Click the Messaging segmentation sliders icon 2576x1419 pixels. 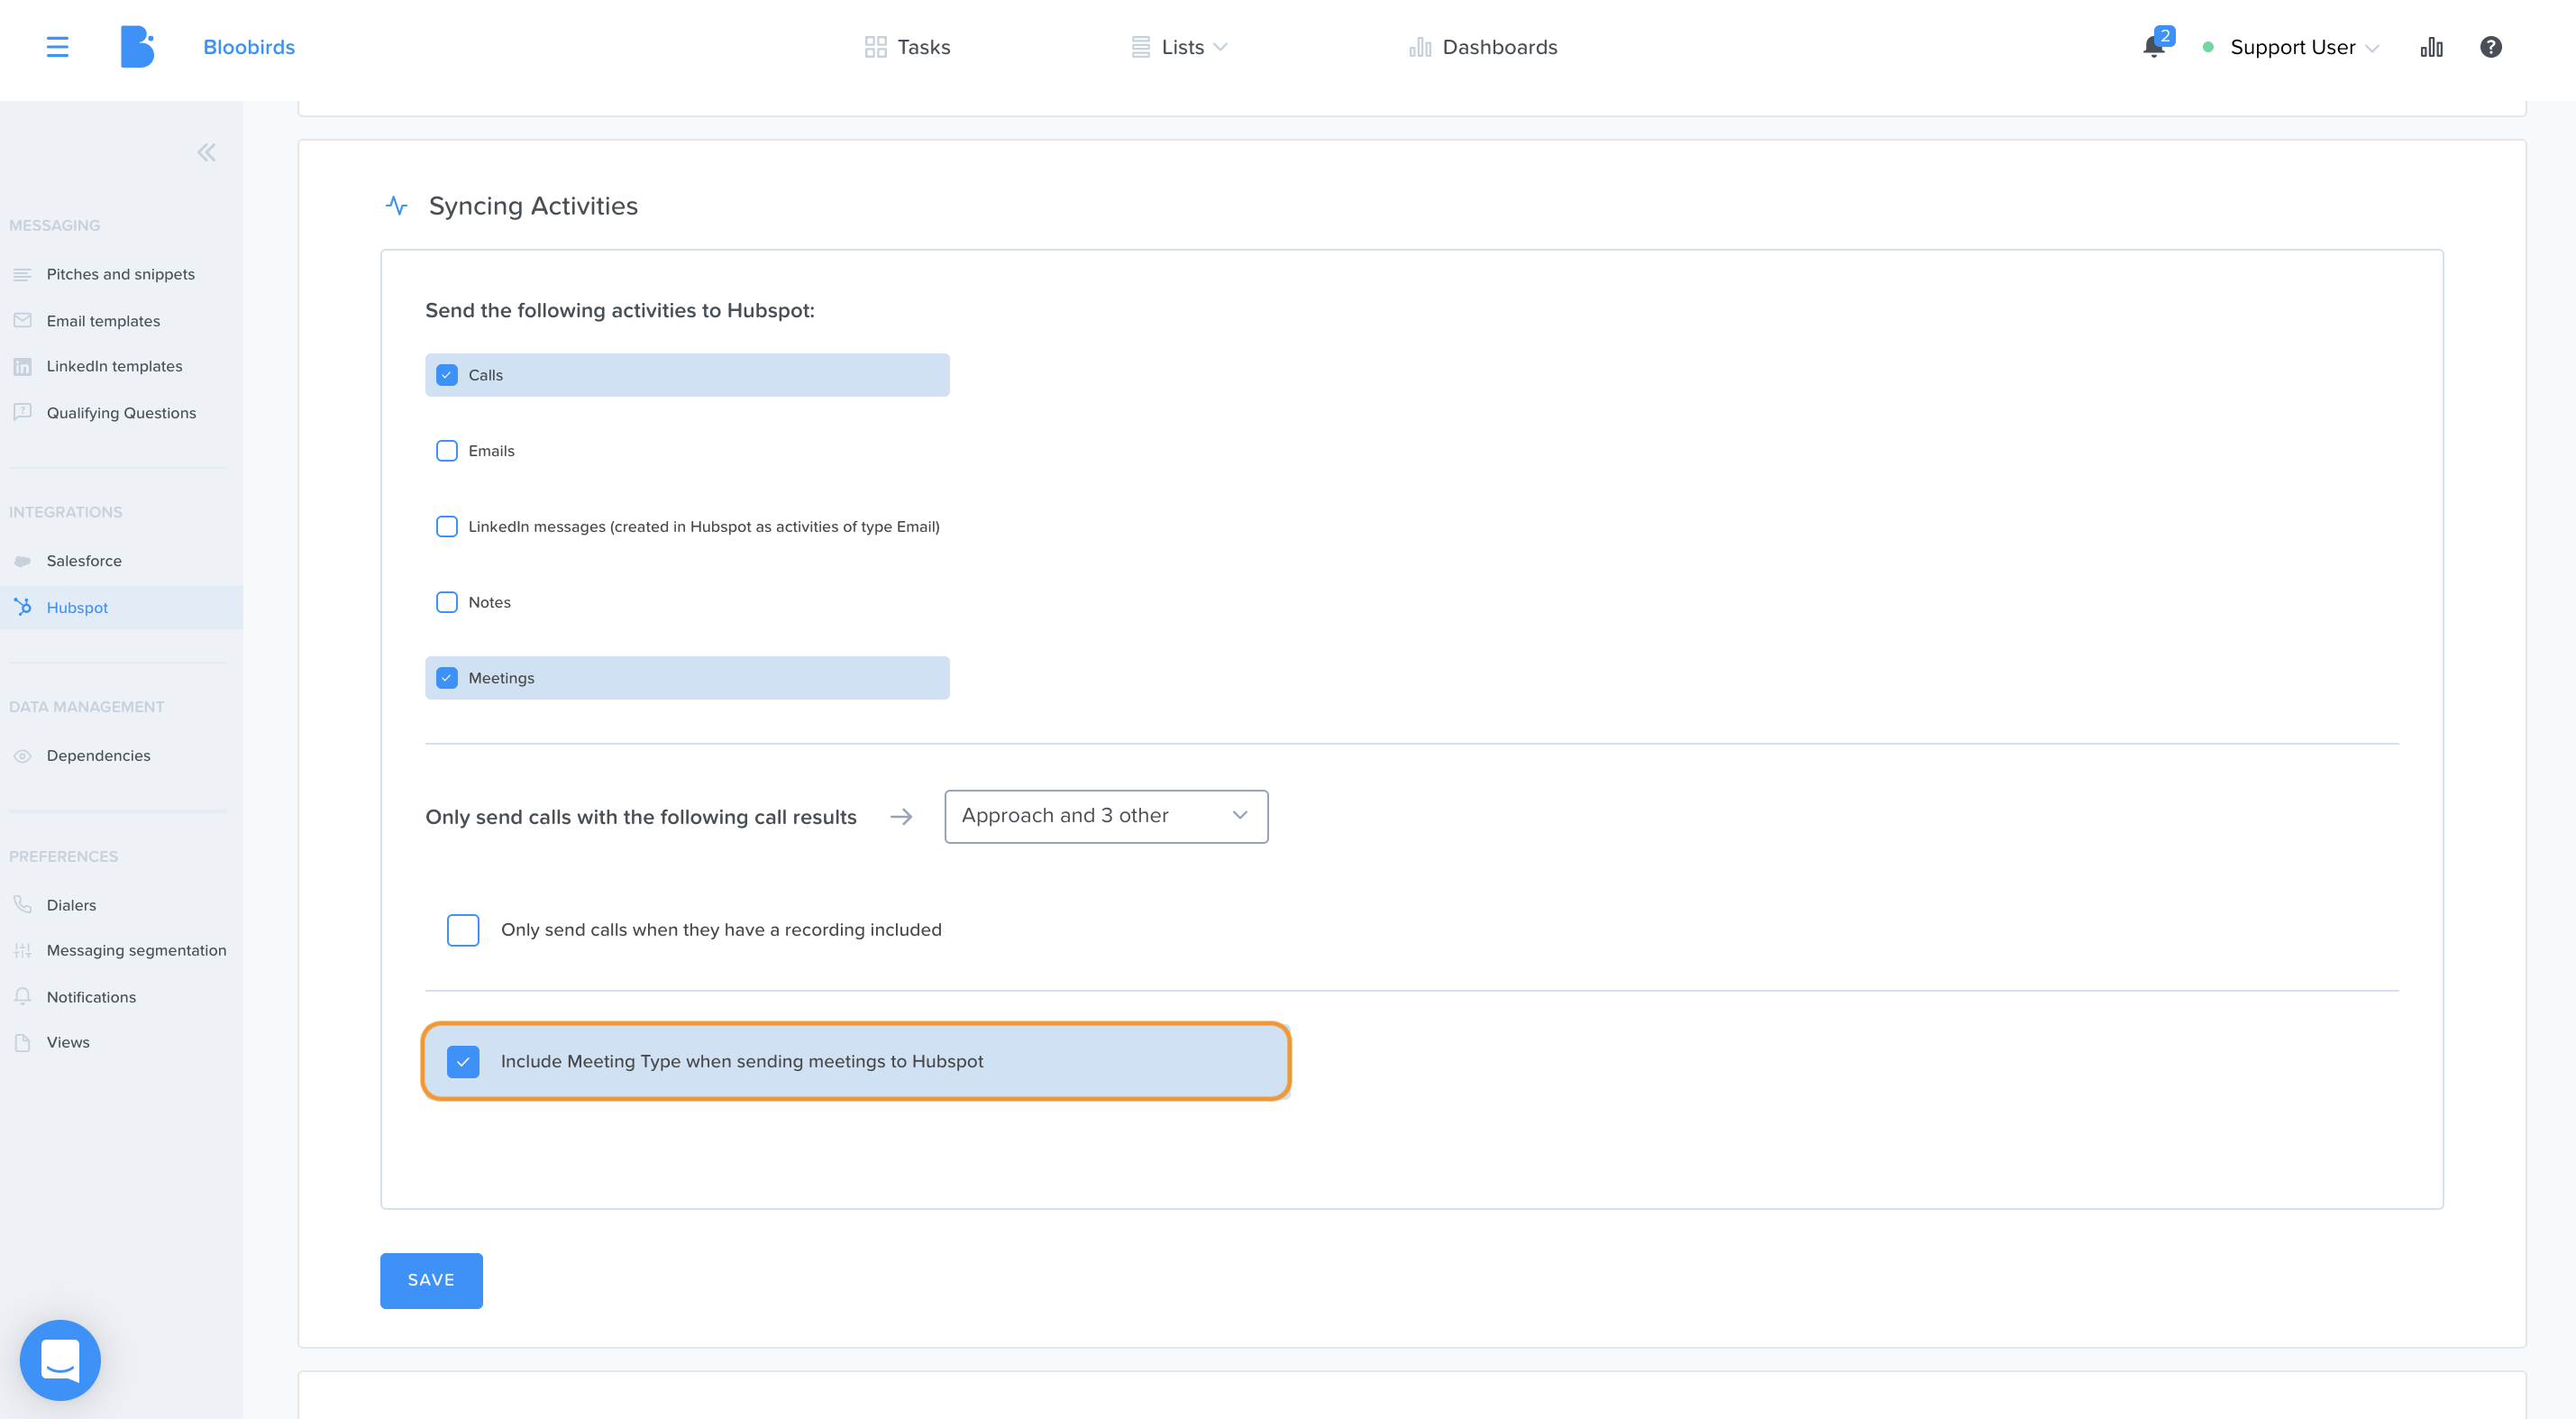tap(22, 951)
